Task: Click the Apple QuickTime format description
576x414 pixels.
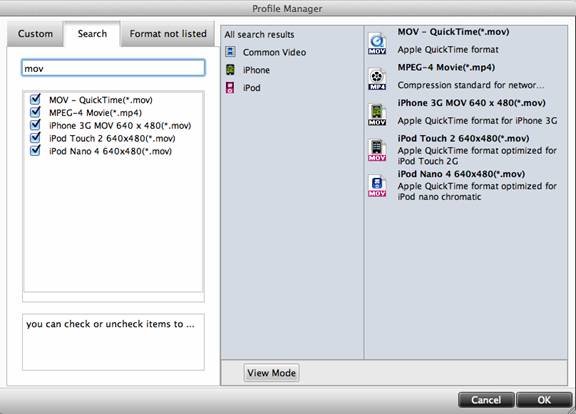Action: coord(448,50)
